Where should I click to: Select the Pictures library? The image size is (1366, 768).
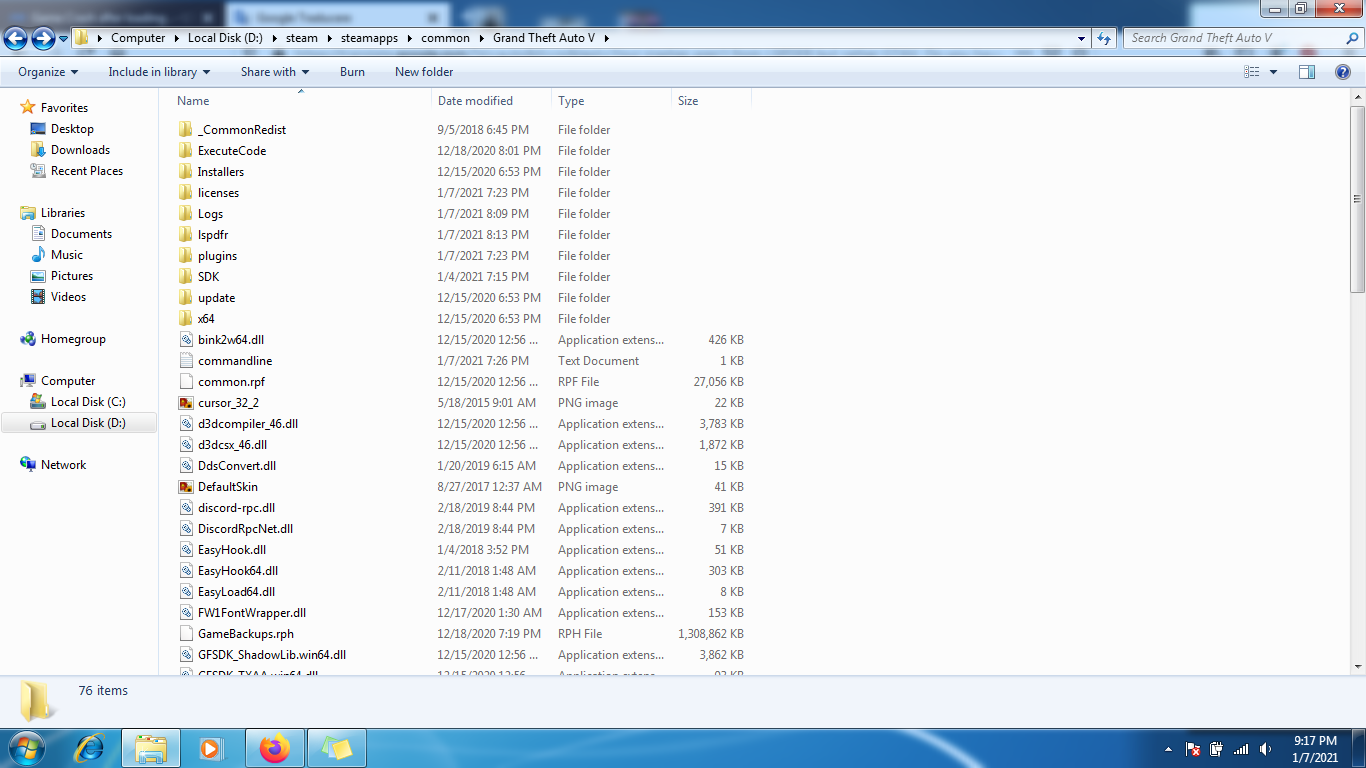72,276
